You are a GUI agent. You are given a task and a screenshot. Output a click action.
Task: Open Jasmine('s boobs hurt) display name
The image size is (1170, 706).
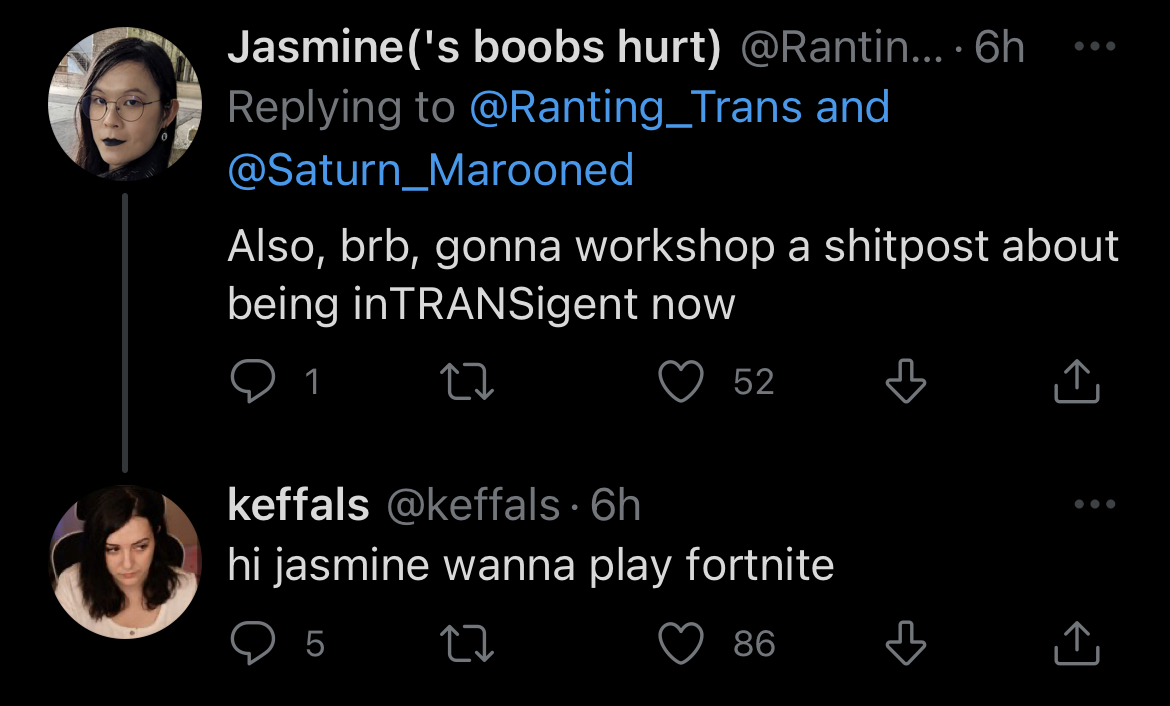coord(475,47)
